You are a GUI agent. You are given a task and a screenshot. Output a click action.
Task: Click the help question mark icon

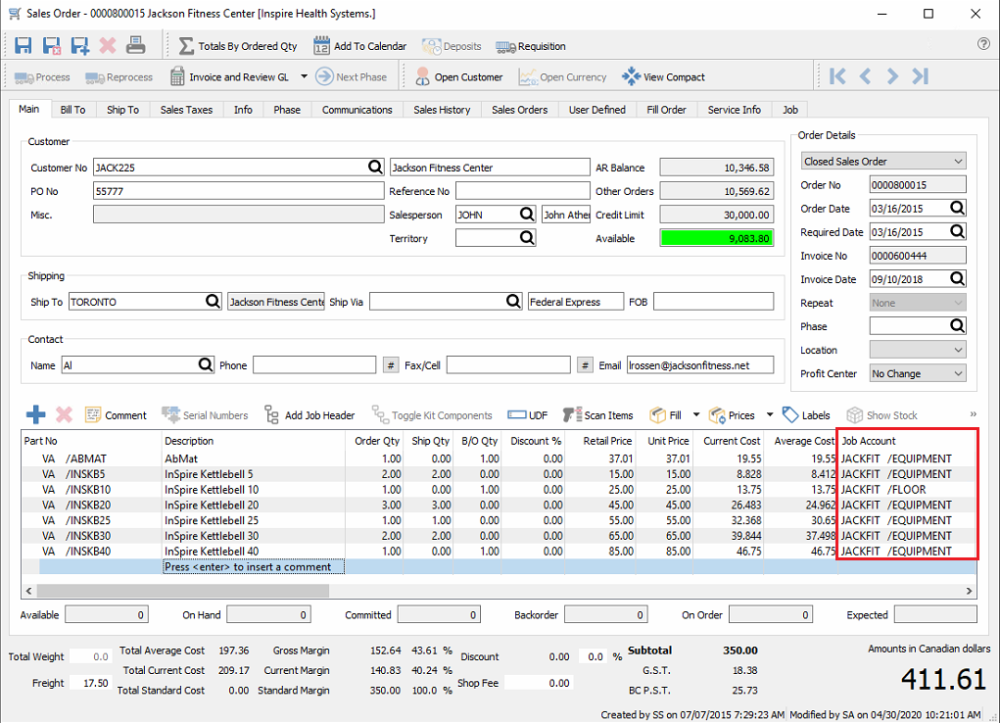tap(983, 45)
